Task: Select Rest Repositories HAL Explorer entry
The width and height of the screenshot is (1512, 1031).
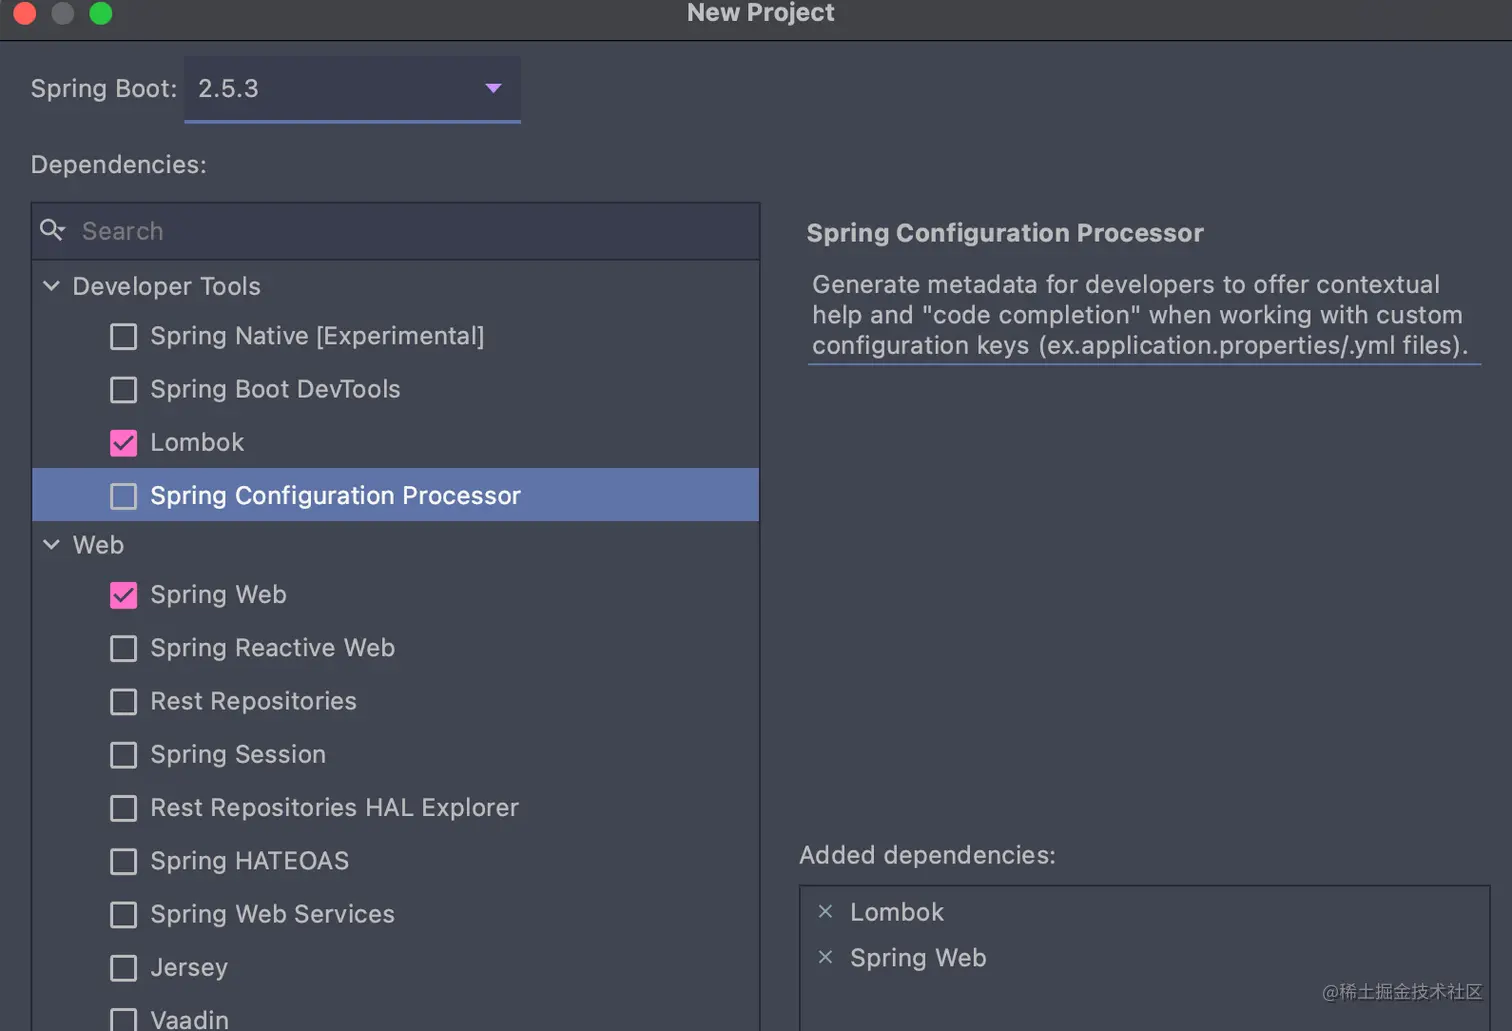Action: pyautogui.click(x=334, y=807)
